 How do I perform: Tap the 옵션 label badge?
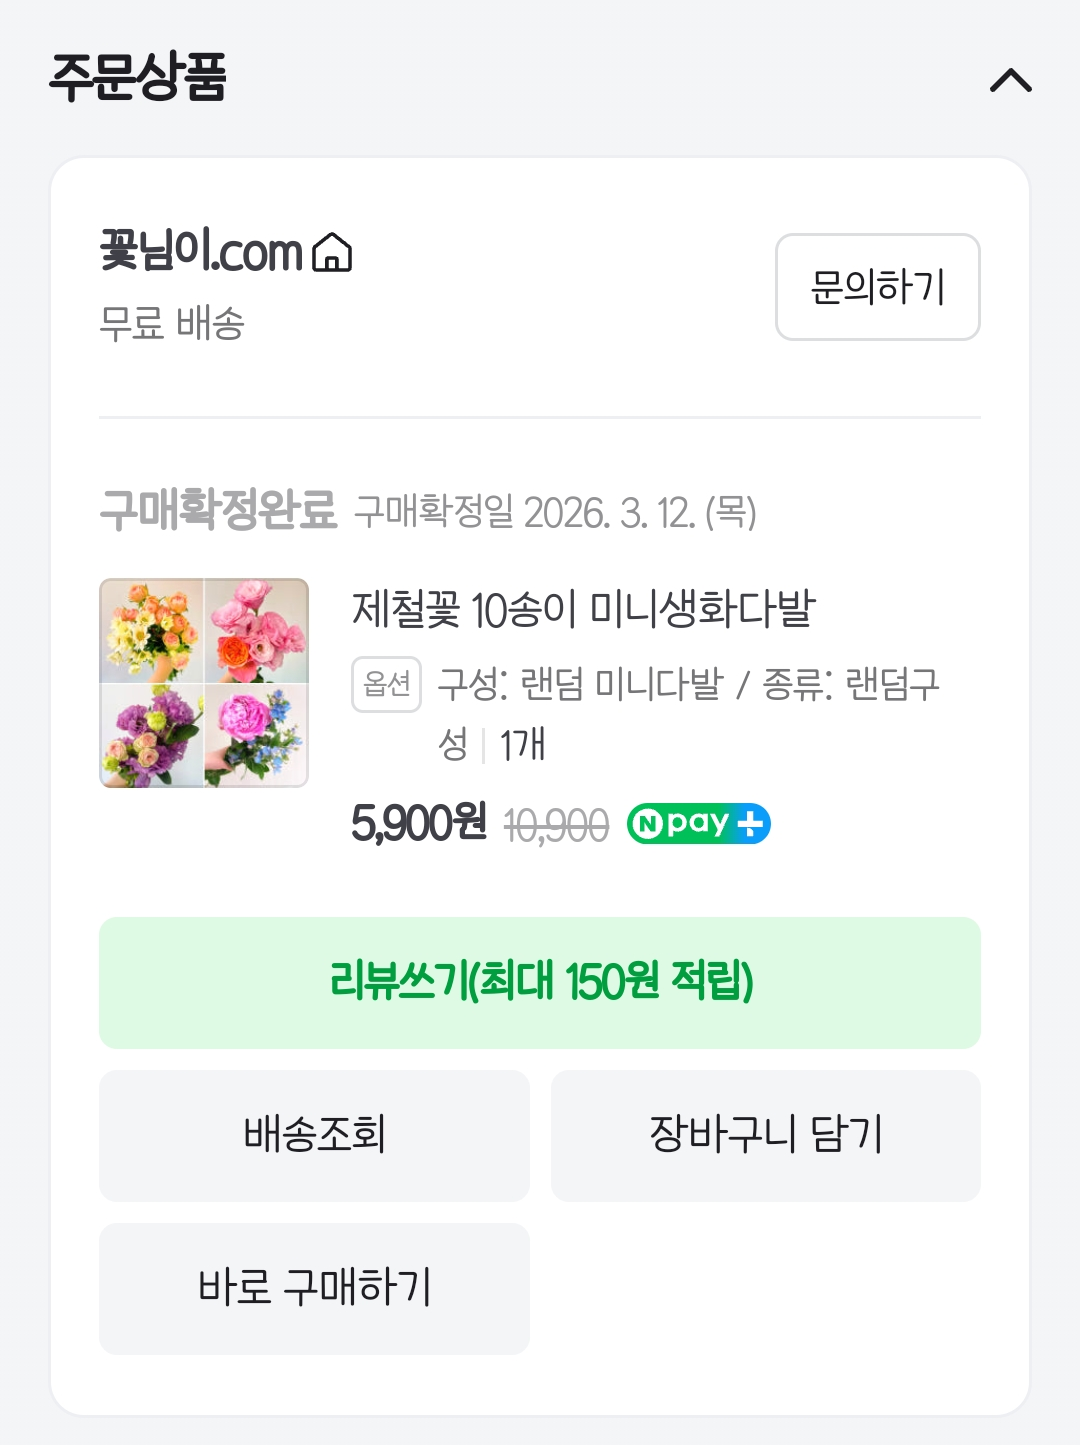[x=386, y=684]
